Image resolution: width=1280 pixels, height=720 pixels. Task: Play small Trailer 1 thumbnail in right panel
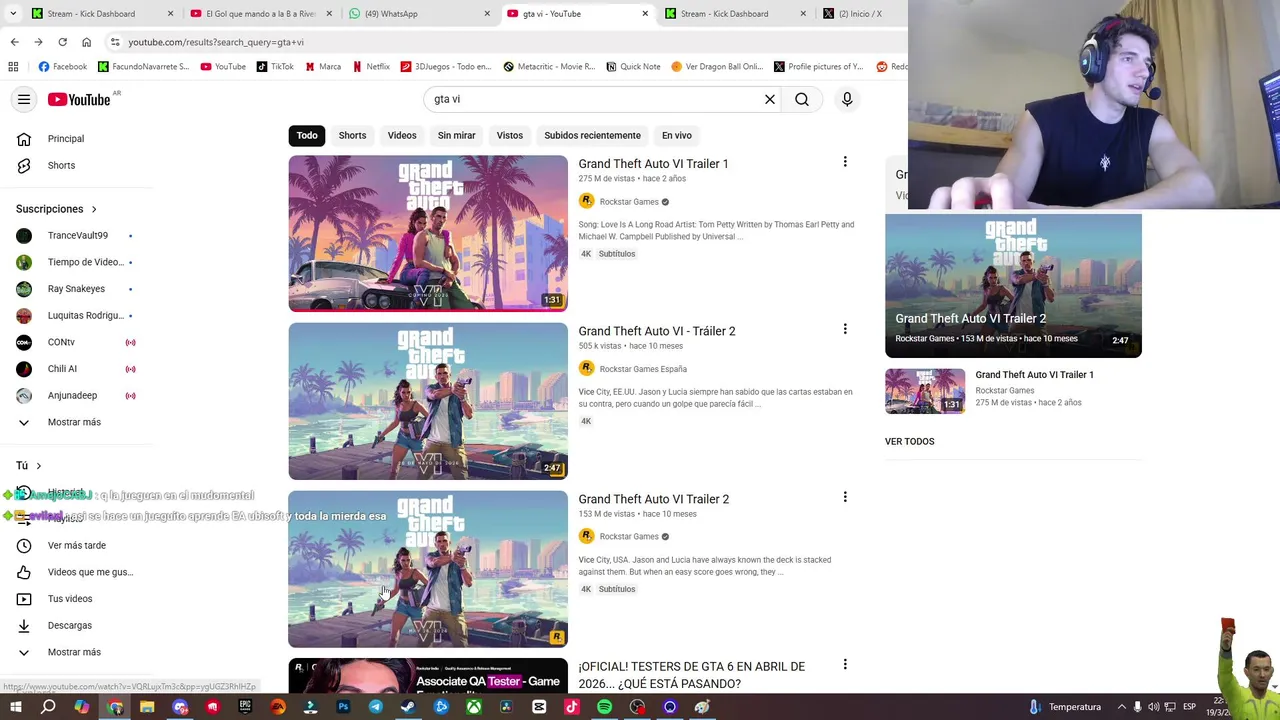tap(925, 391)
